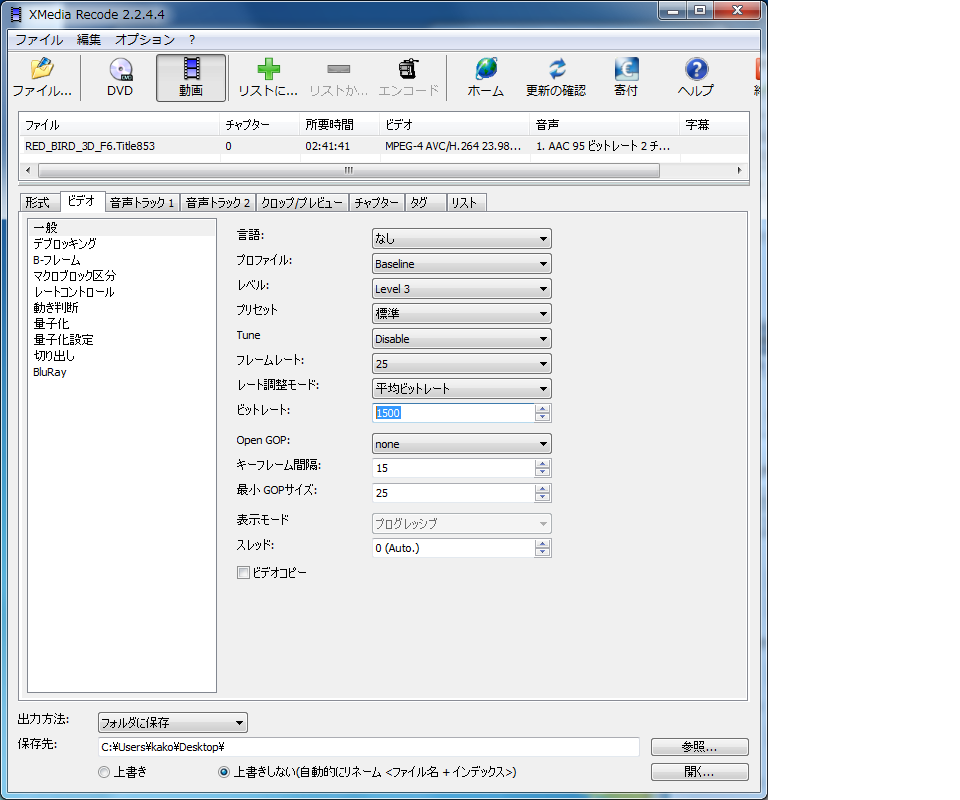The width and height of the screenshot is (960, 800).
Task: Click the 音声 column header
Action: click(x=604, y=125)
